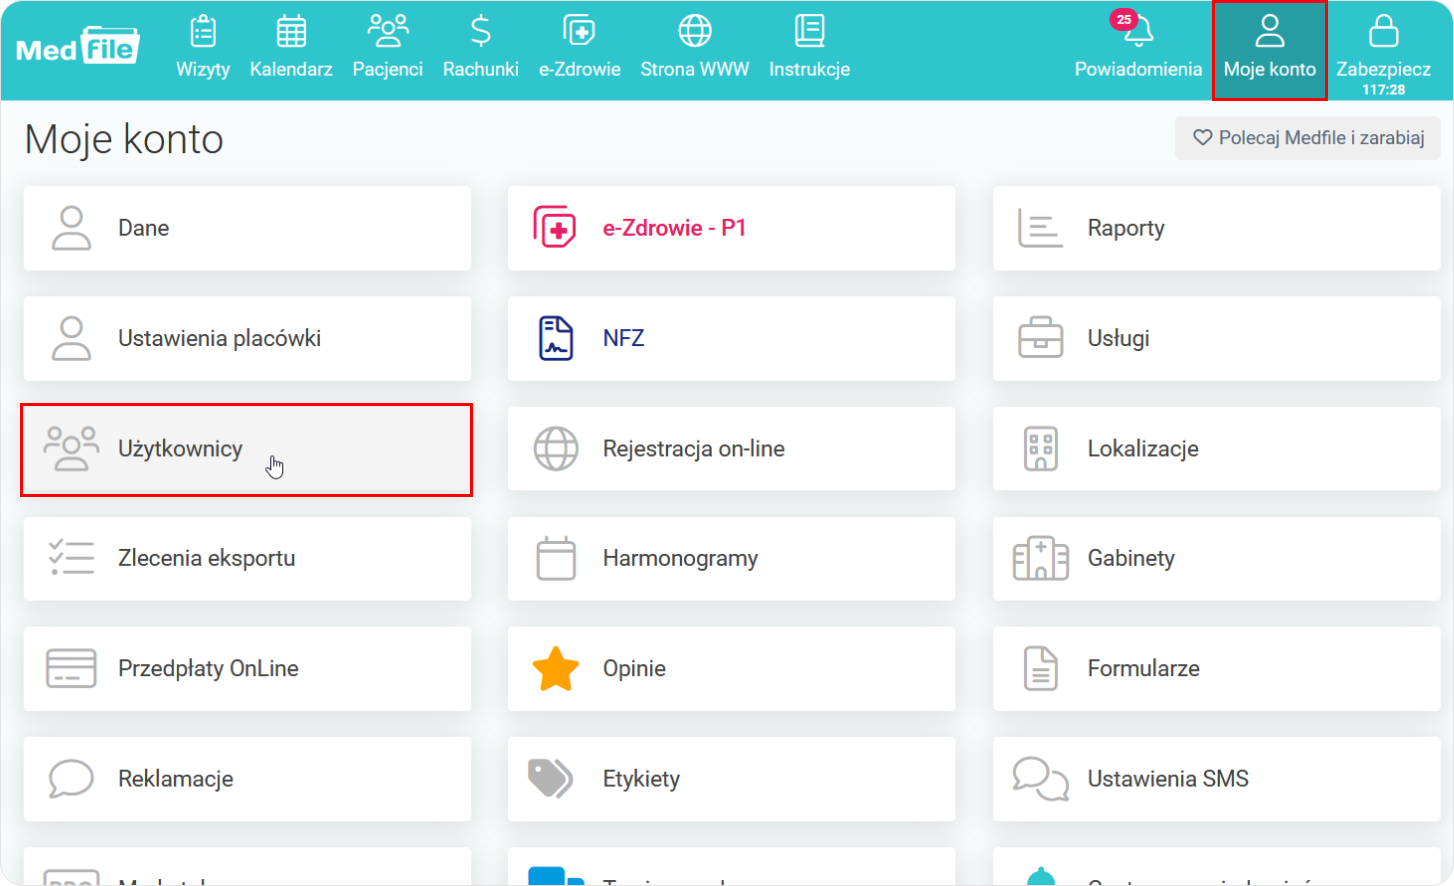
Task: Click the Użytkownicy group icon
Action: click(x=71, y=448)
